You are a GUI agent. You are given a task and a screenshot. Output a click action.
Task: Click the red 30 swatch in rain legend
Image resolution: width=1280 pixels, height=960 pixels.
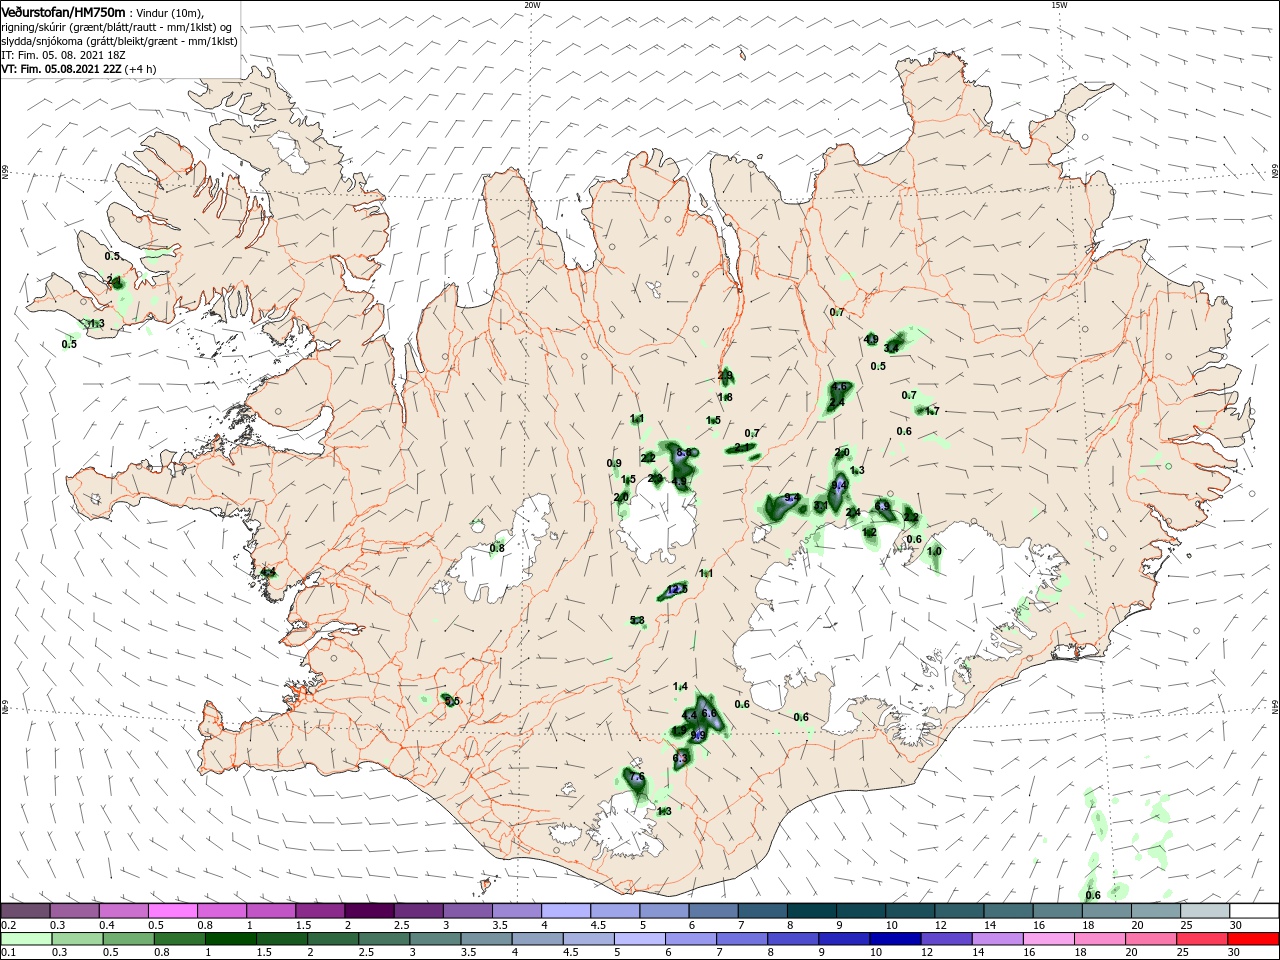1253,939
